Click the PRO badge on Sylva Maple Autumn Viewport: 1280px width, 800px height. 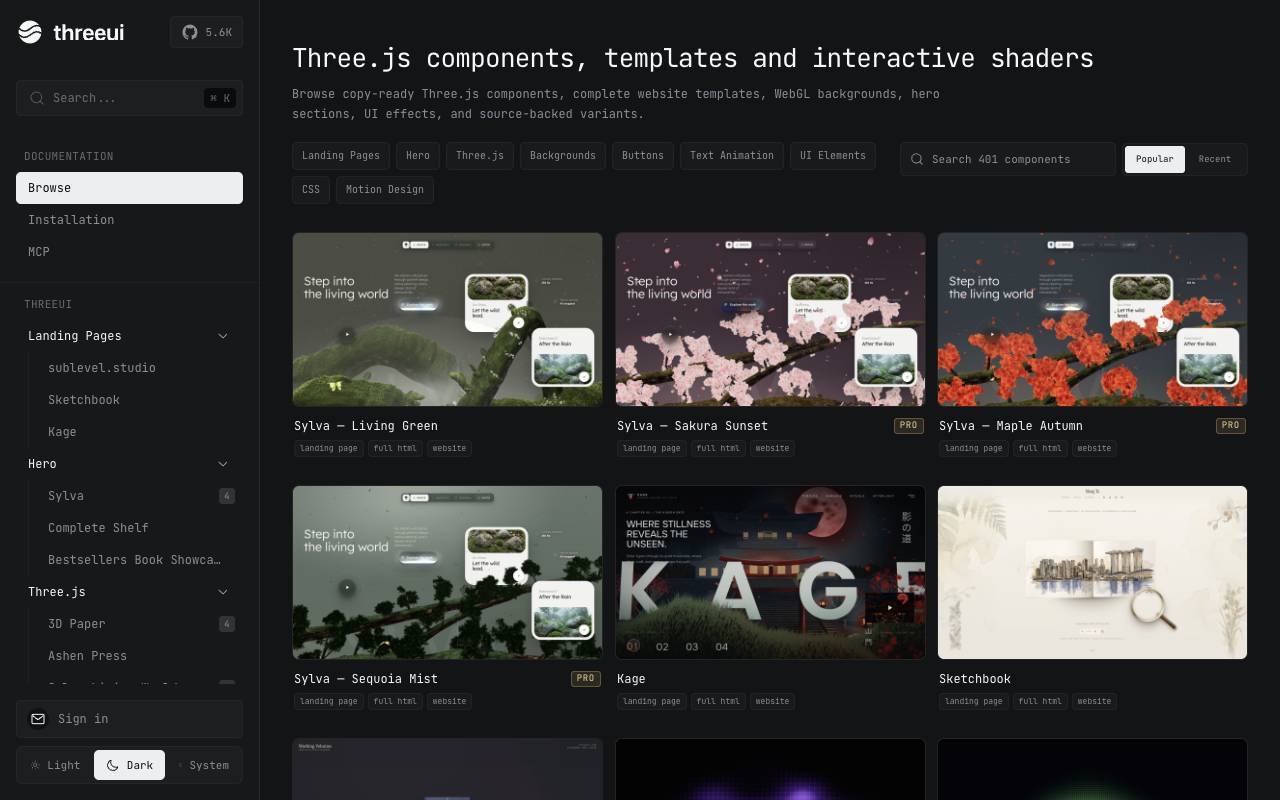[x=1231, y=426]
